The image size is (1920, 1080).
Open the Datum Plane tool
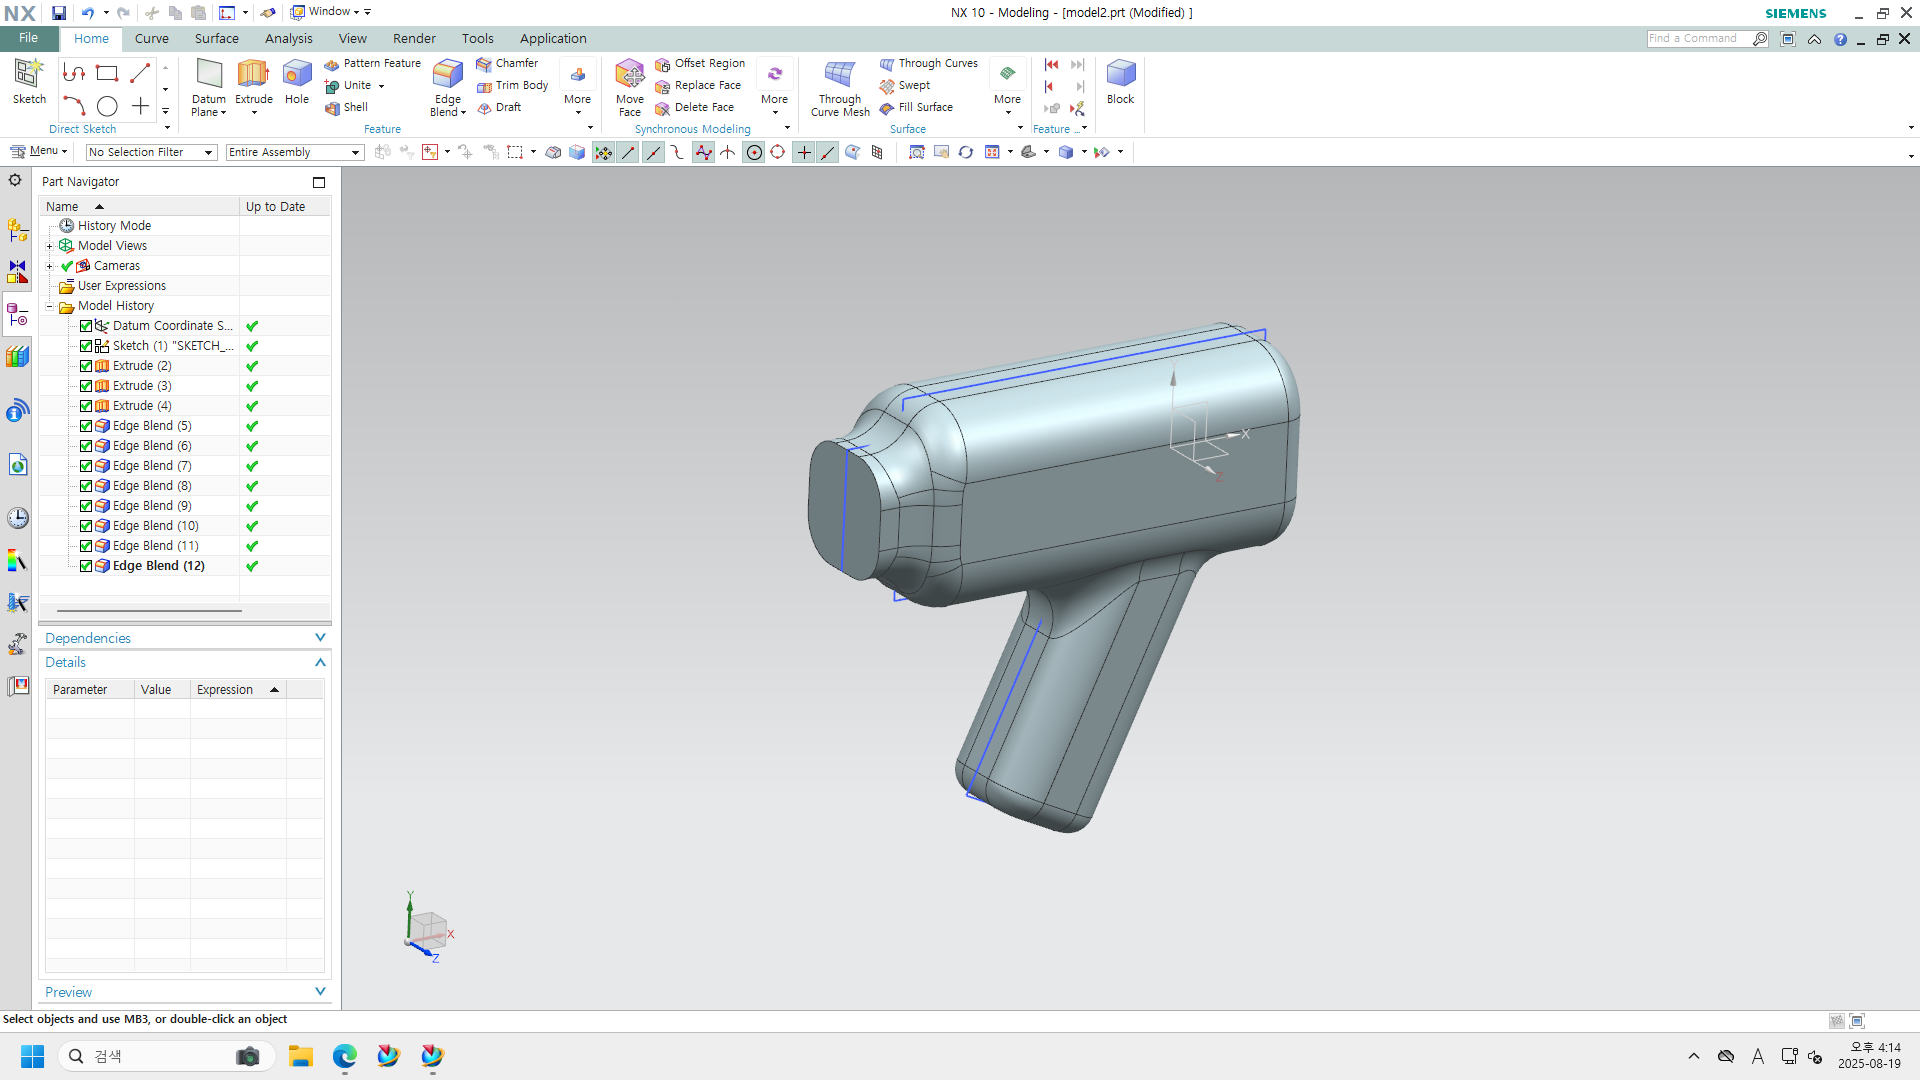click(x=209, y=75)
